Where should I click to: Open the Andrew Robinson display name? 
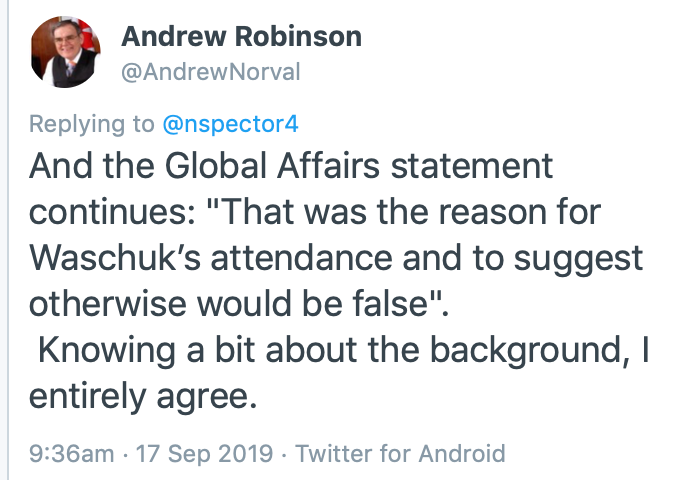241,37
